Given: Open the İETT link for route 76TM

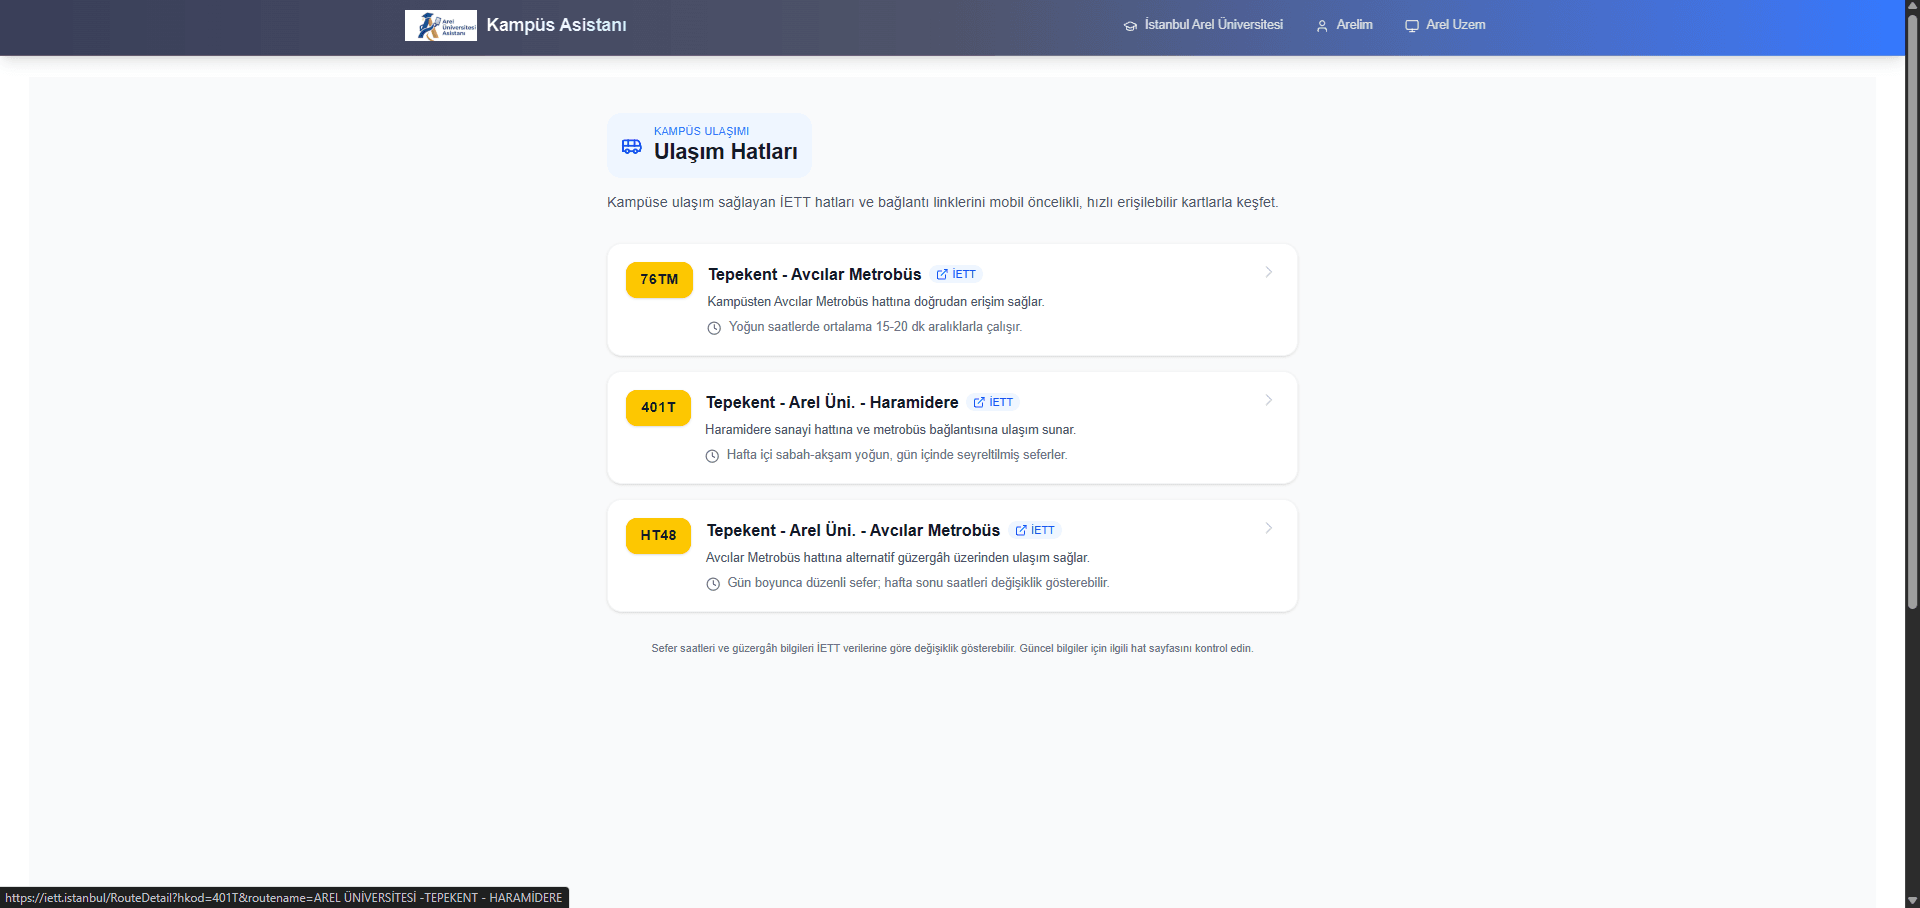Looking at the screenshot, I should point(956,274).
